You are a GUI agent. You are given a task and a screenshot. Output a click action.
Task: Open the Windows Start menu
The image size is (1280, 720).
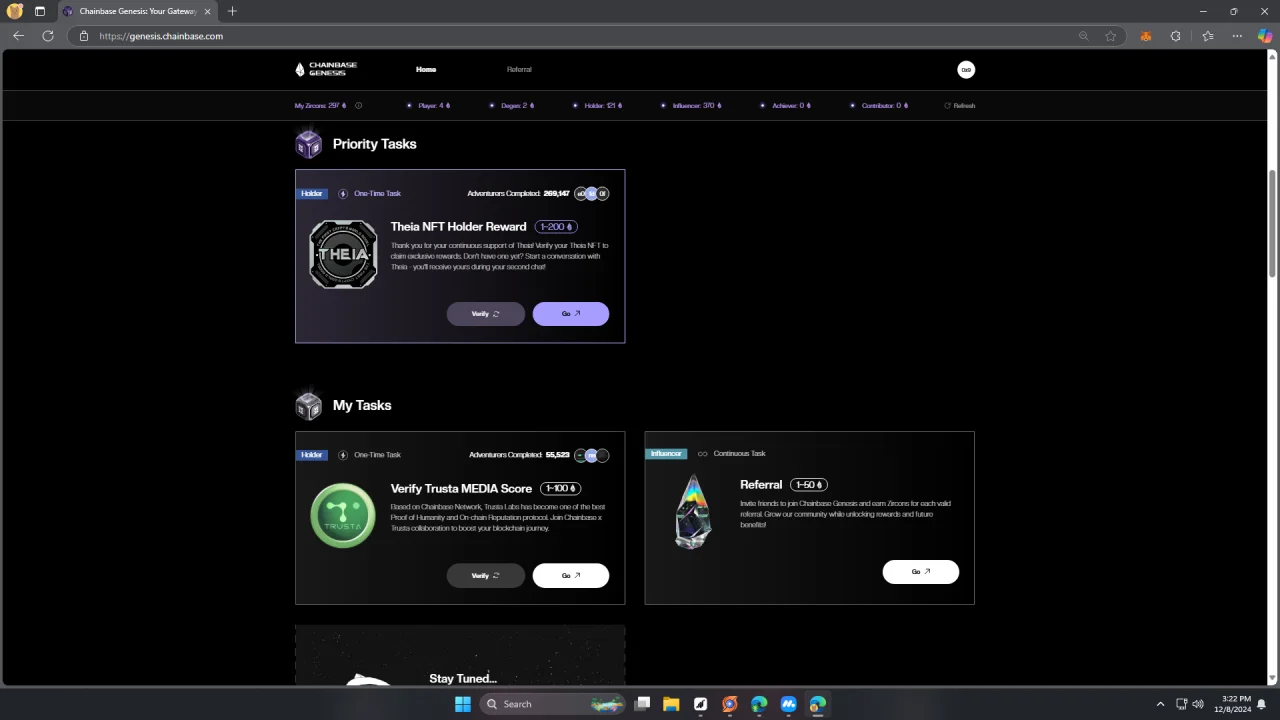[x=463, y=704]
